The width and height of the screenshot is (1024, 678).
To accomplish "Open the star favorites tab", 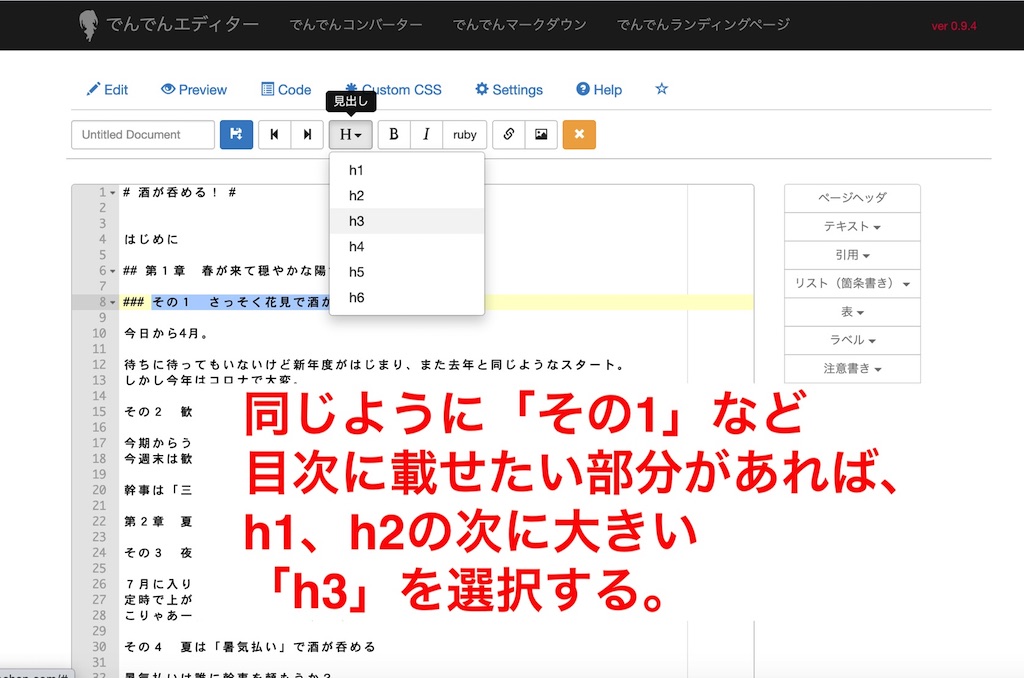I will point(661,89).
